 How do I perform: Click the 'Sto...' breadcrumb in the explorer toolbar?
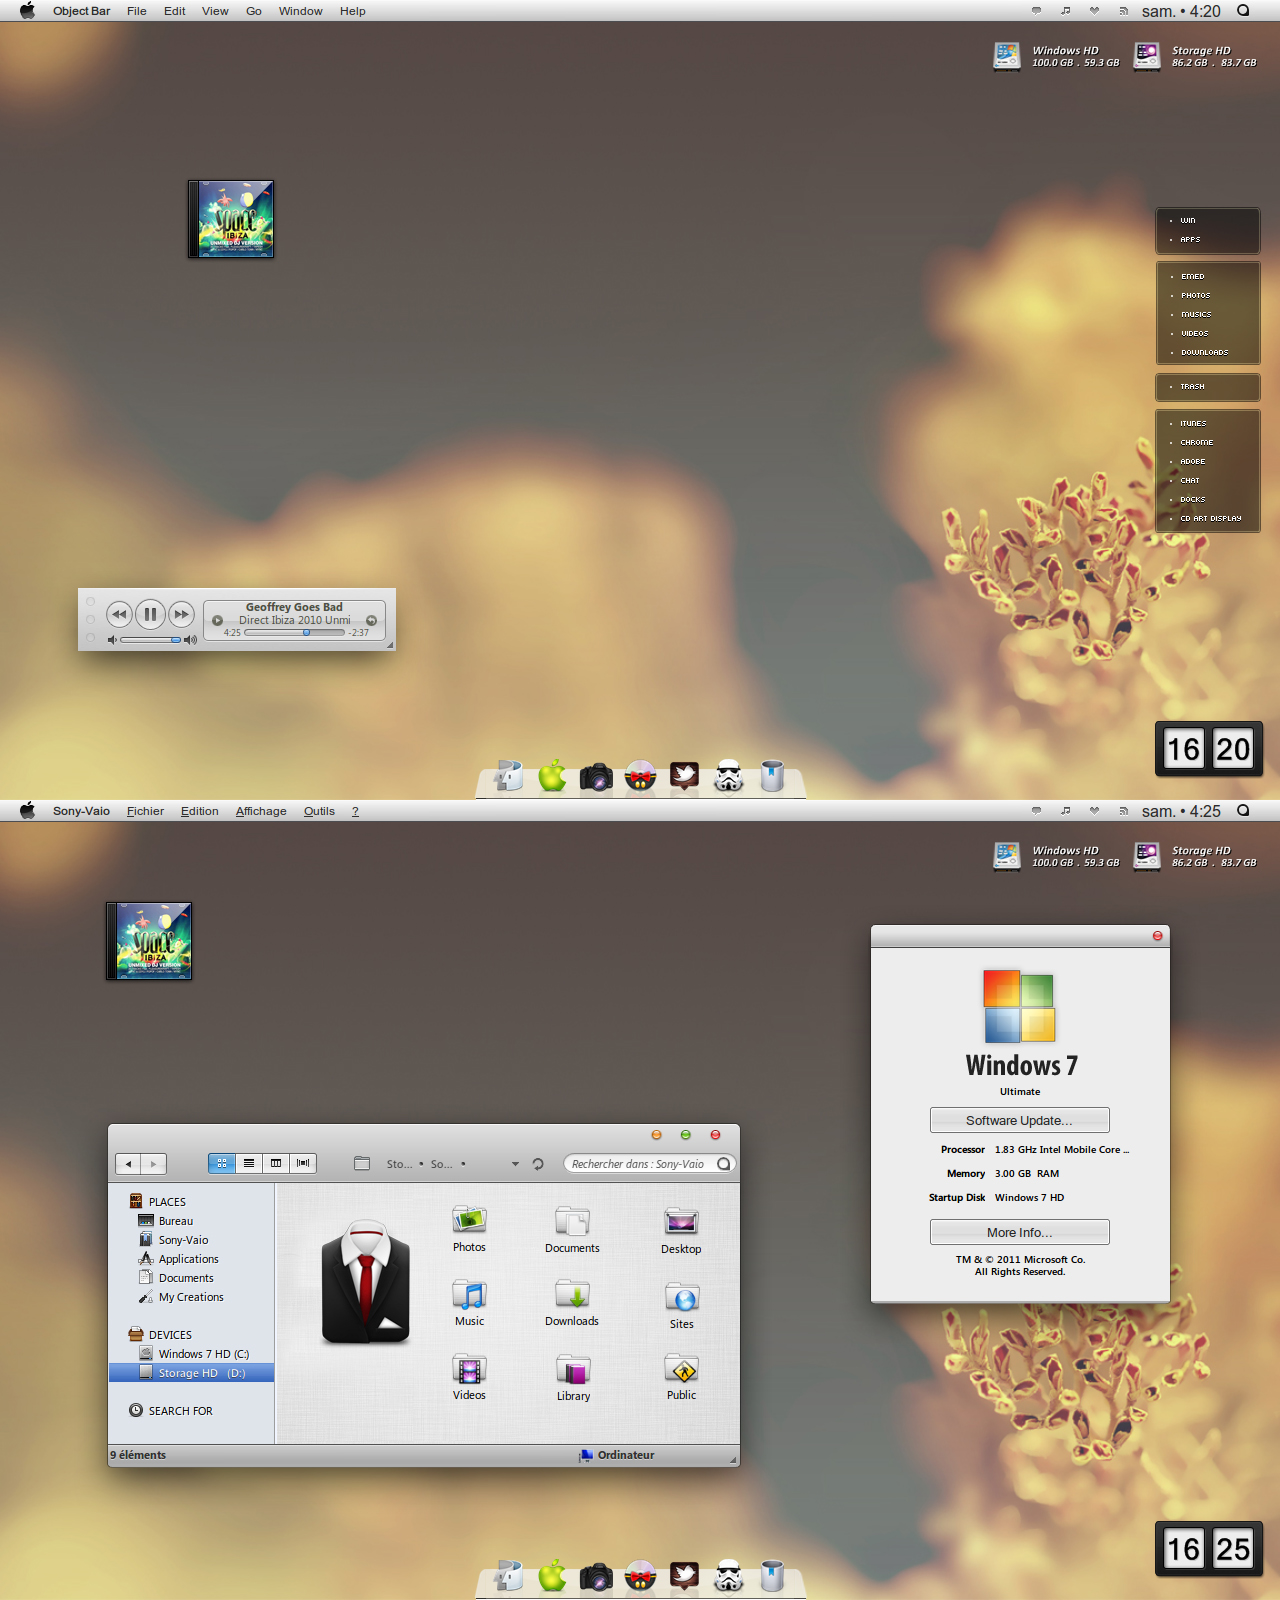(399, 1164)
